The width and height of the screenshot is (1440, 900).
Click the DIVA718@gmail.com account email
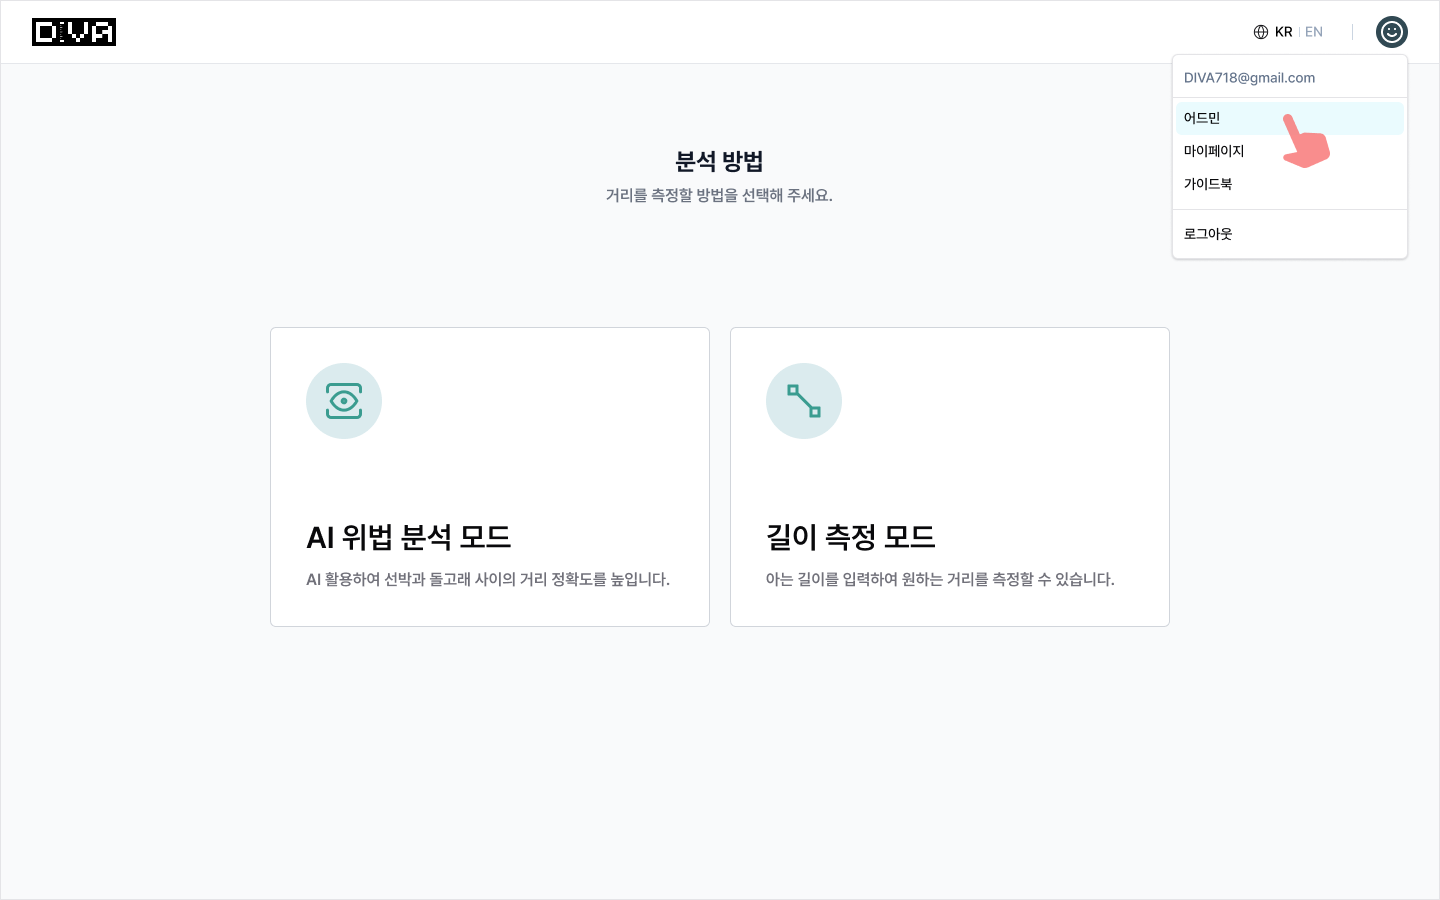click(1249, 78)
